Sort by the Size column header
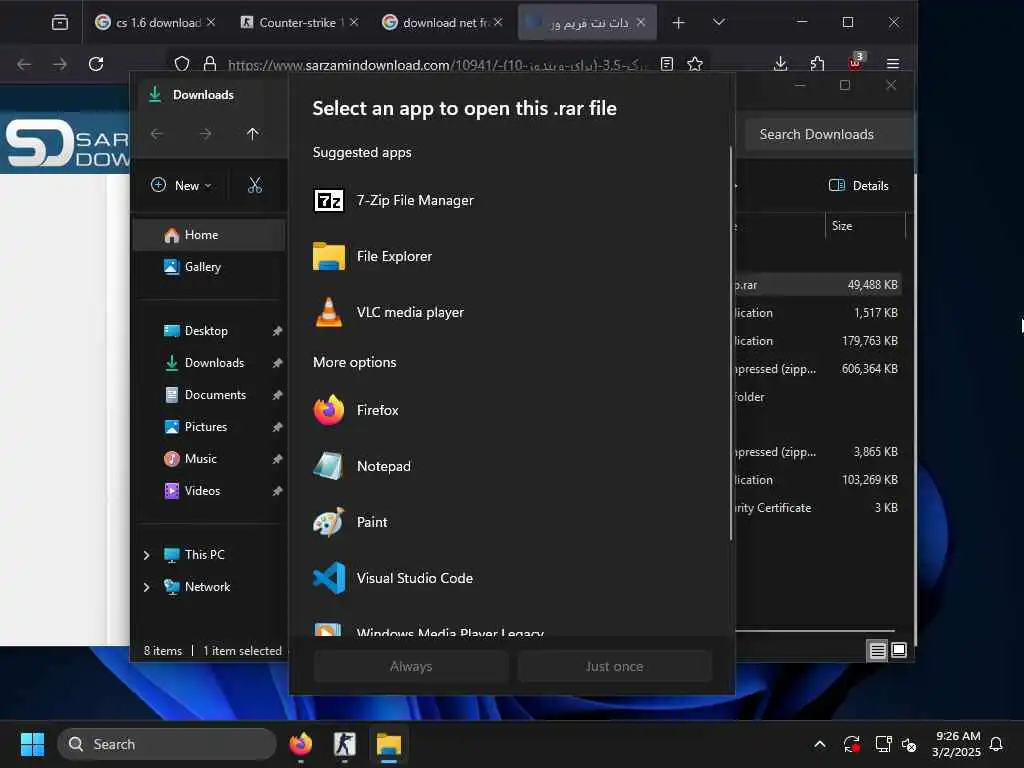The width and height of the screenshot is (1024, 768). [865, 226]
